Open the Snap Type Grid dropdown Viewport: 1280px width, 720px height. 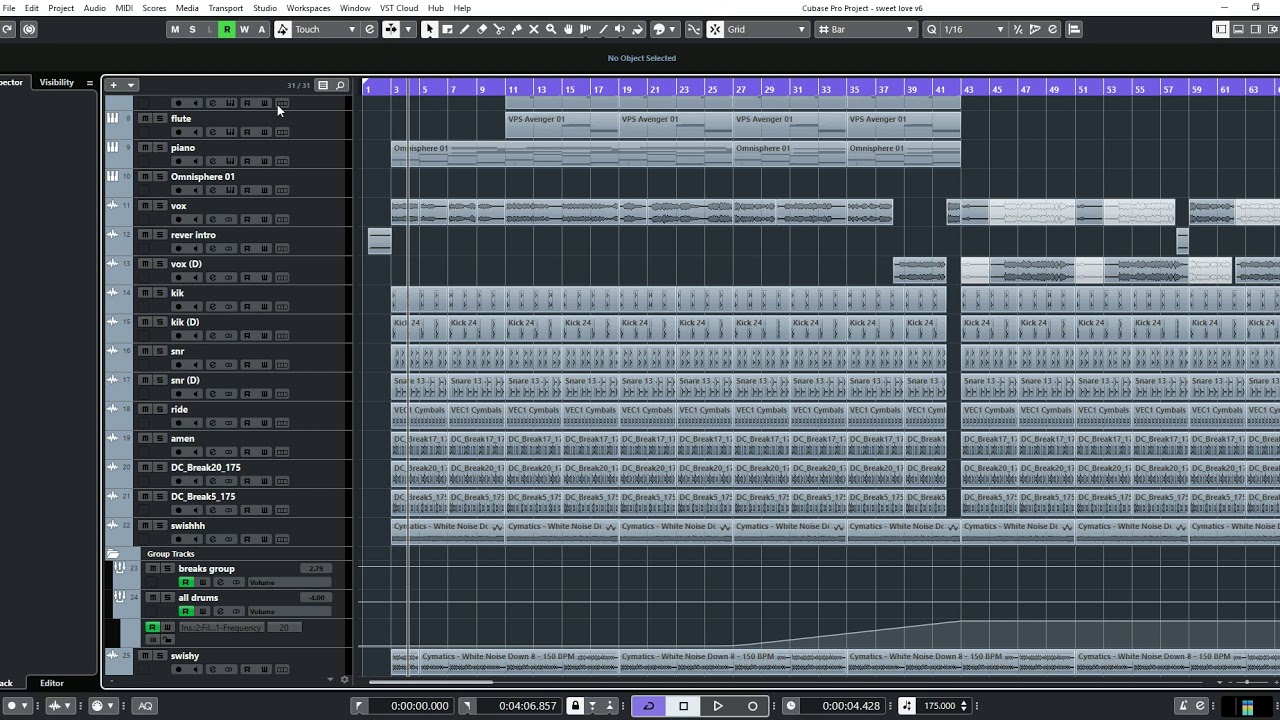tap(766, 29)
